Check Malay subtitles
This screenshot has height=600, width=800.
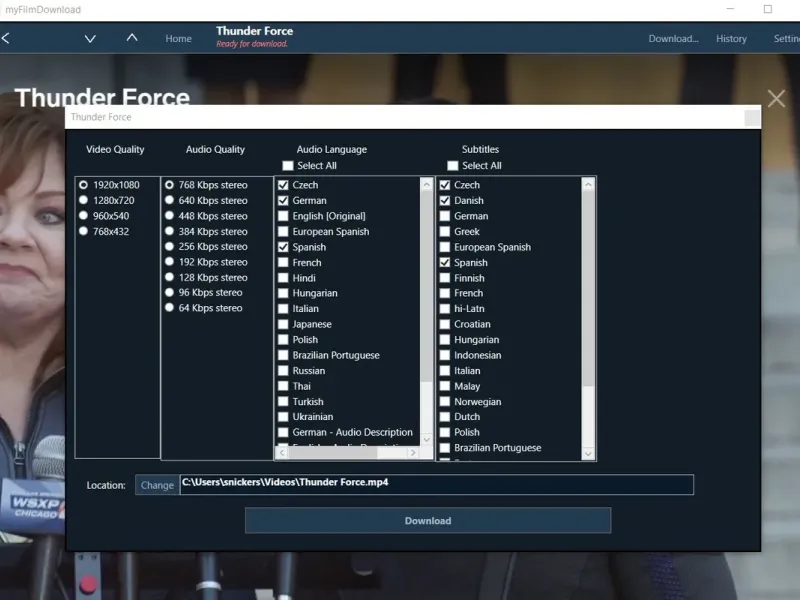point(445,386)
